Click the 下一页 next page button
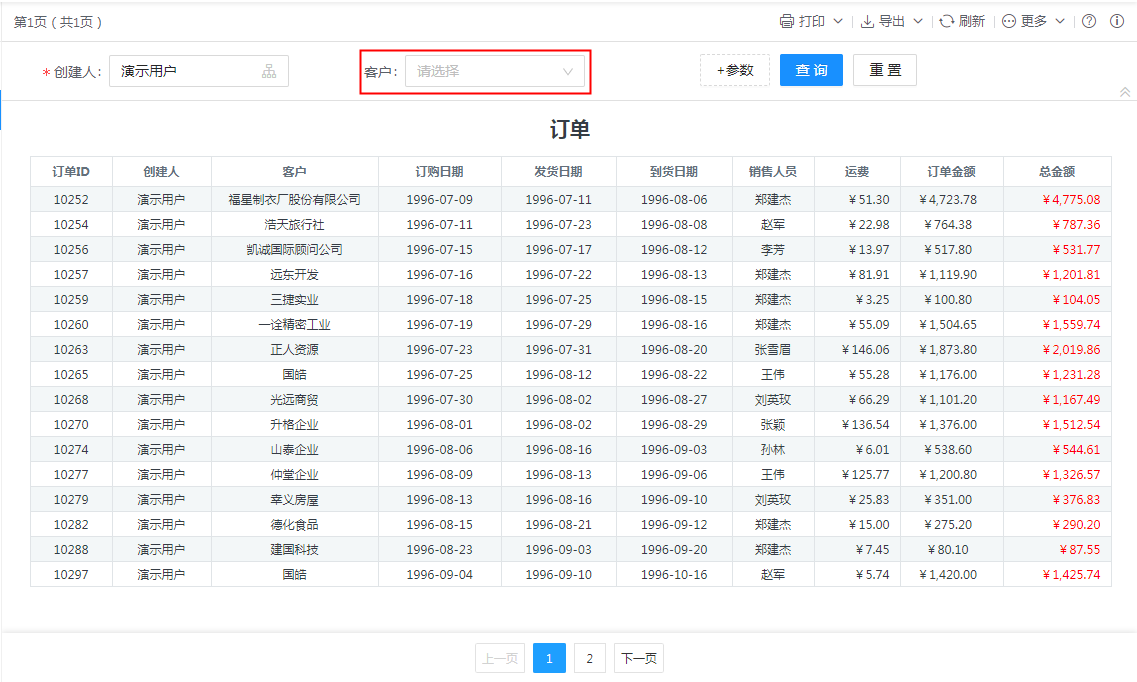 (x=639, y=658)
